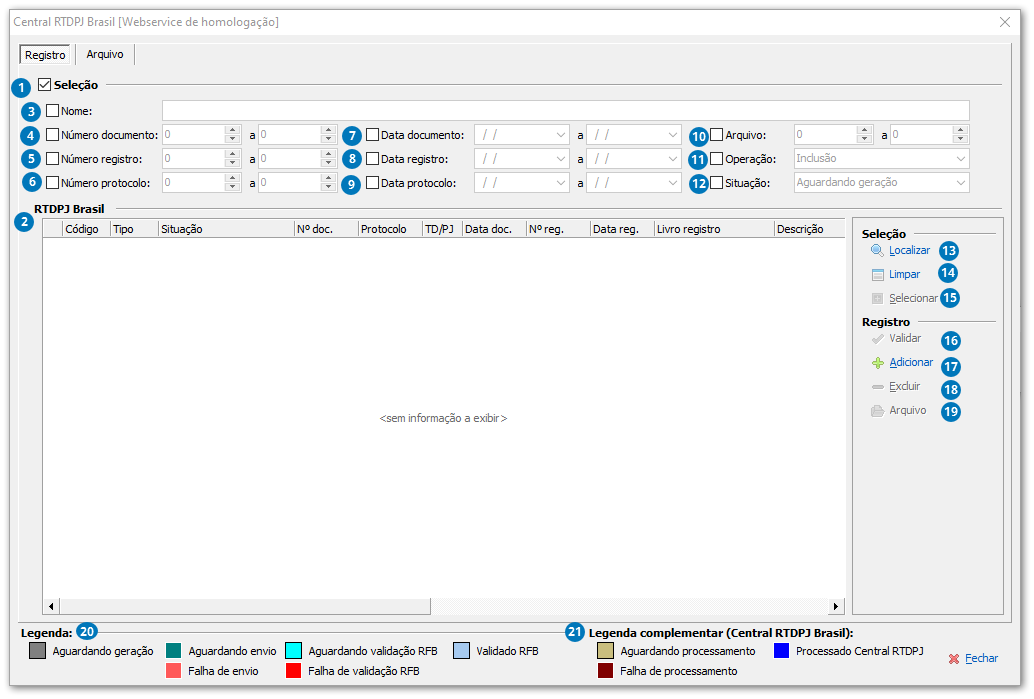Close the Central RTDPJ Brasil window
The image size is (1034, 699).
(x=1005, y=22)
